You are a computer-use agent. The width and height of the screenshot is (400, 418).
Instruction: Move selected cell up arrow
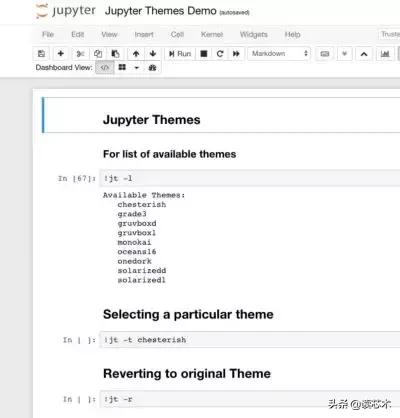(x=136, y=54)
